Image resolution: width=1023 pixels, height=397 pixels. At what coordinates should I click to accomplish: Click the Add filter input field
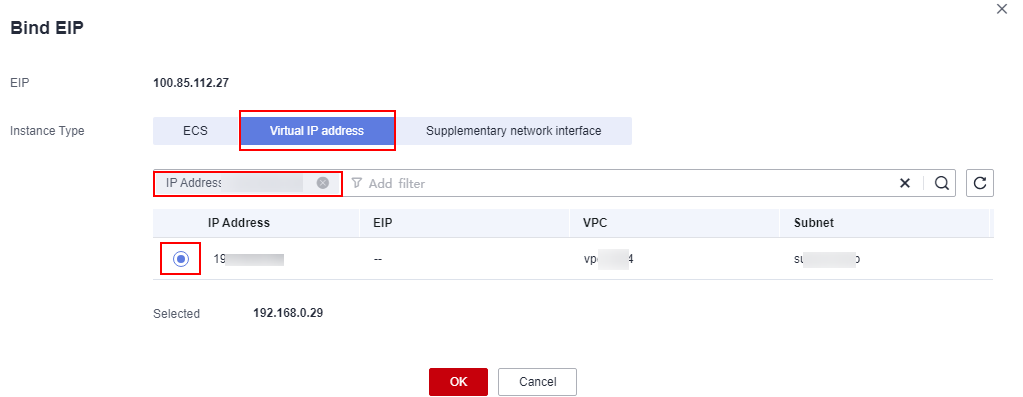(620, 183)
